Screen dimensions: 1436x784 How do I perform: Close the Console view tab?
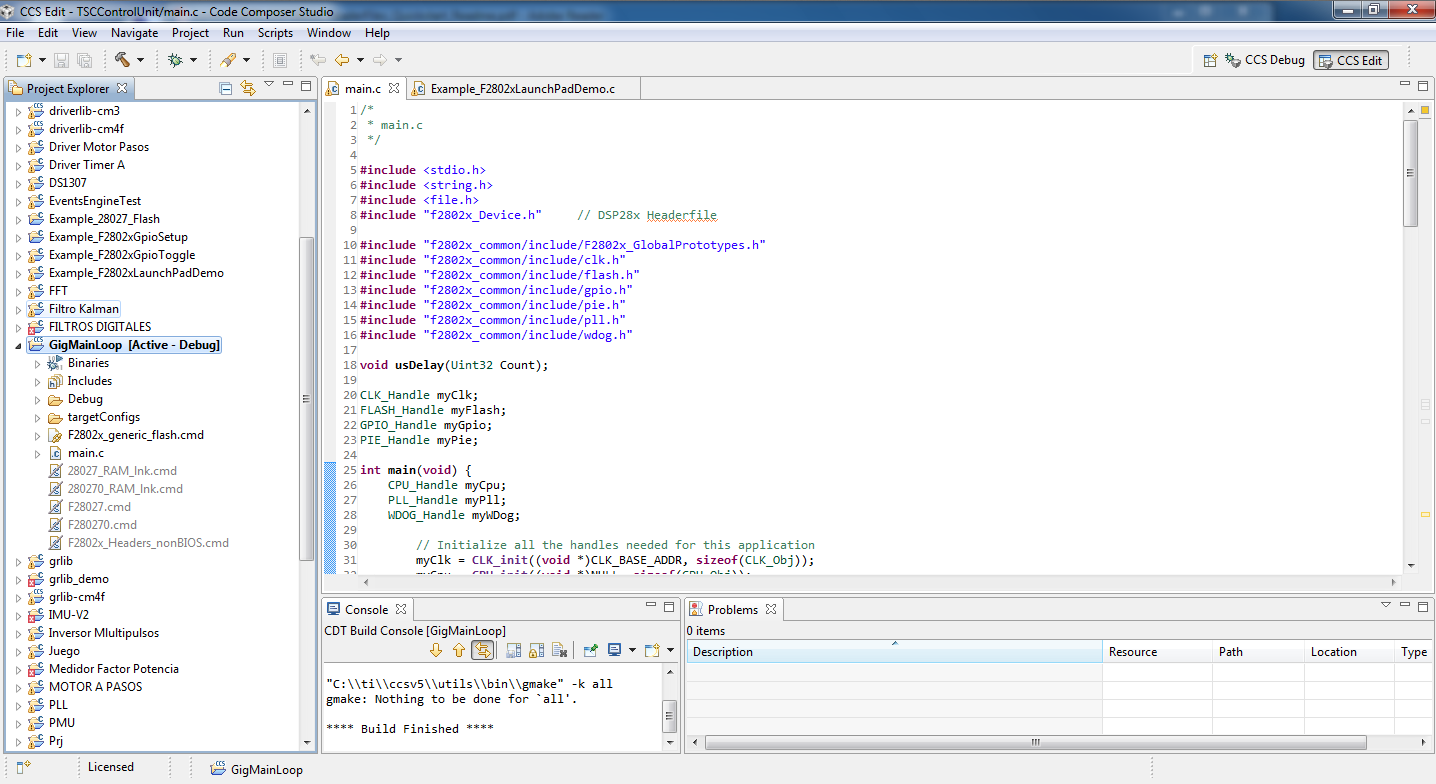pos(400,609)
